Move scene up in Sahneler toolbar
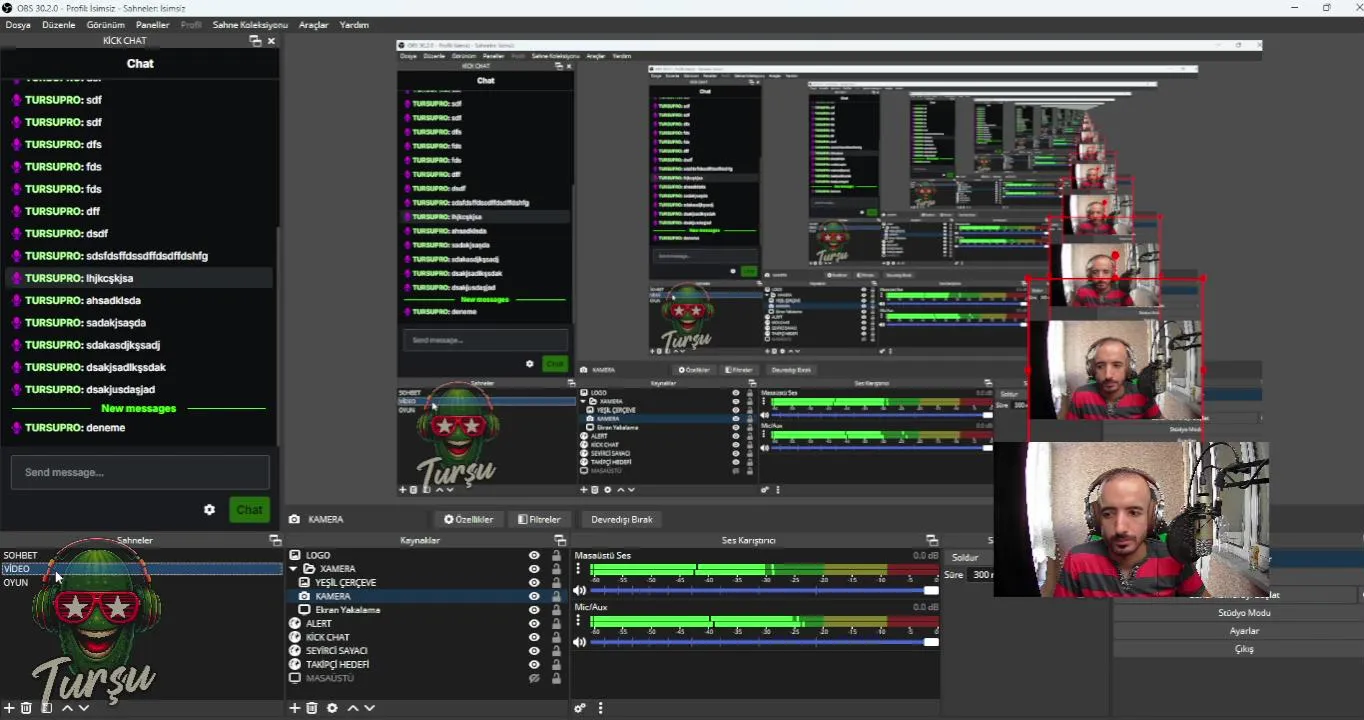The image size is (1364, 720). tap(67, 708)
